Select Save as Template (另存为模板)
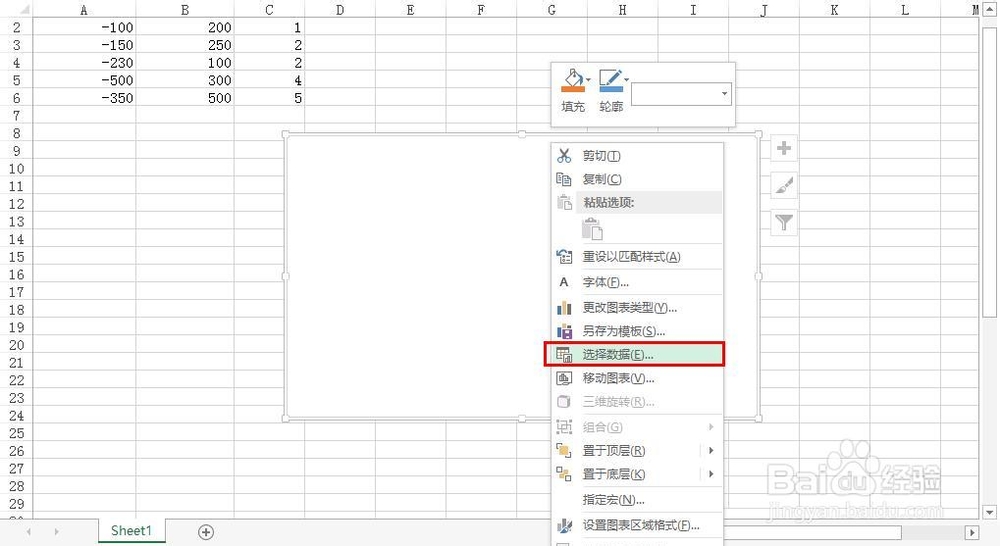Screen dimensions: 1000x546 636,331
